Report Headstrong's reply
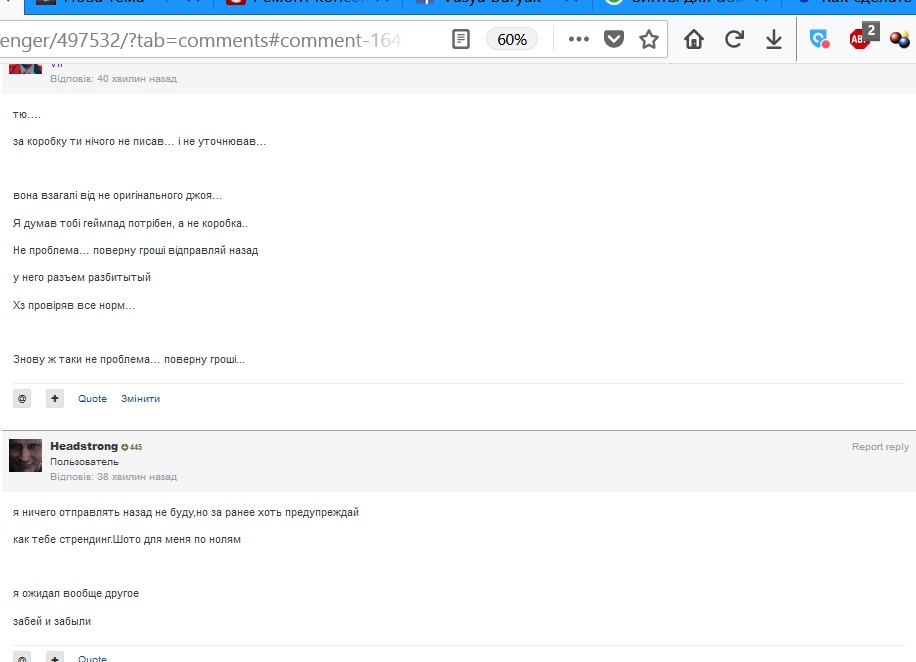 (880, 447)
